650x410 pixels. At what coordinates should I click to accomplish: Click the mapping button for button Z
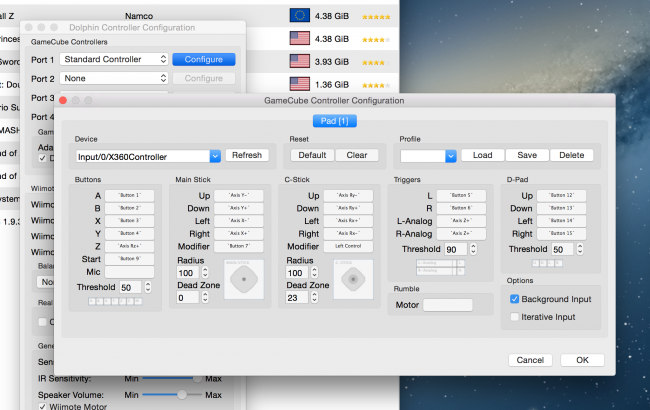(x=130, y=246)
